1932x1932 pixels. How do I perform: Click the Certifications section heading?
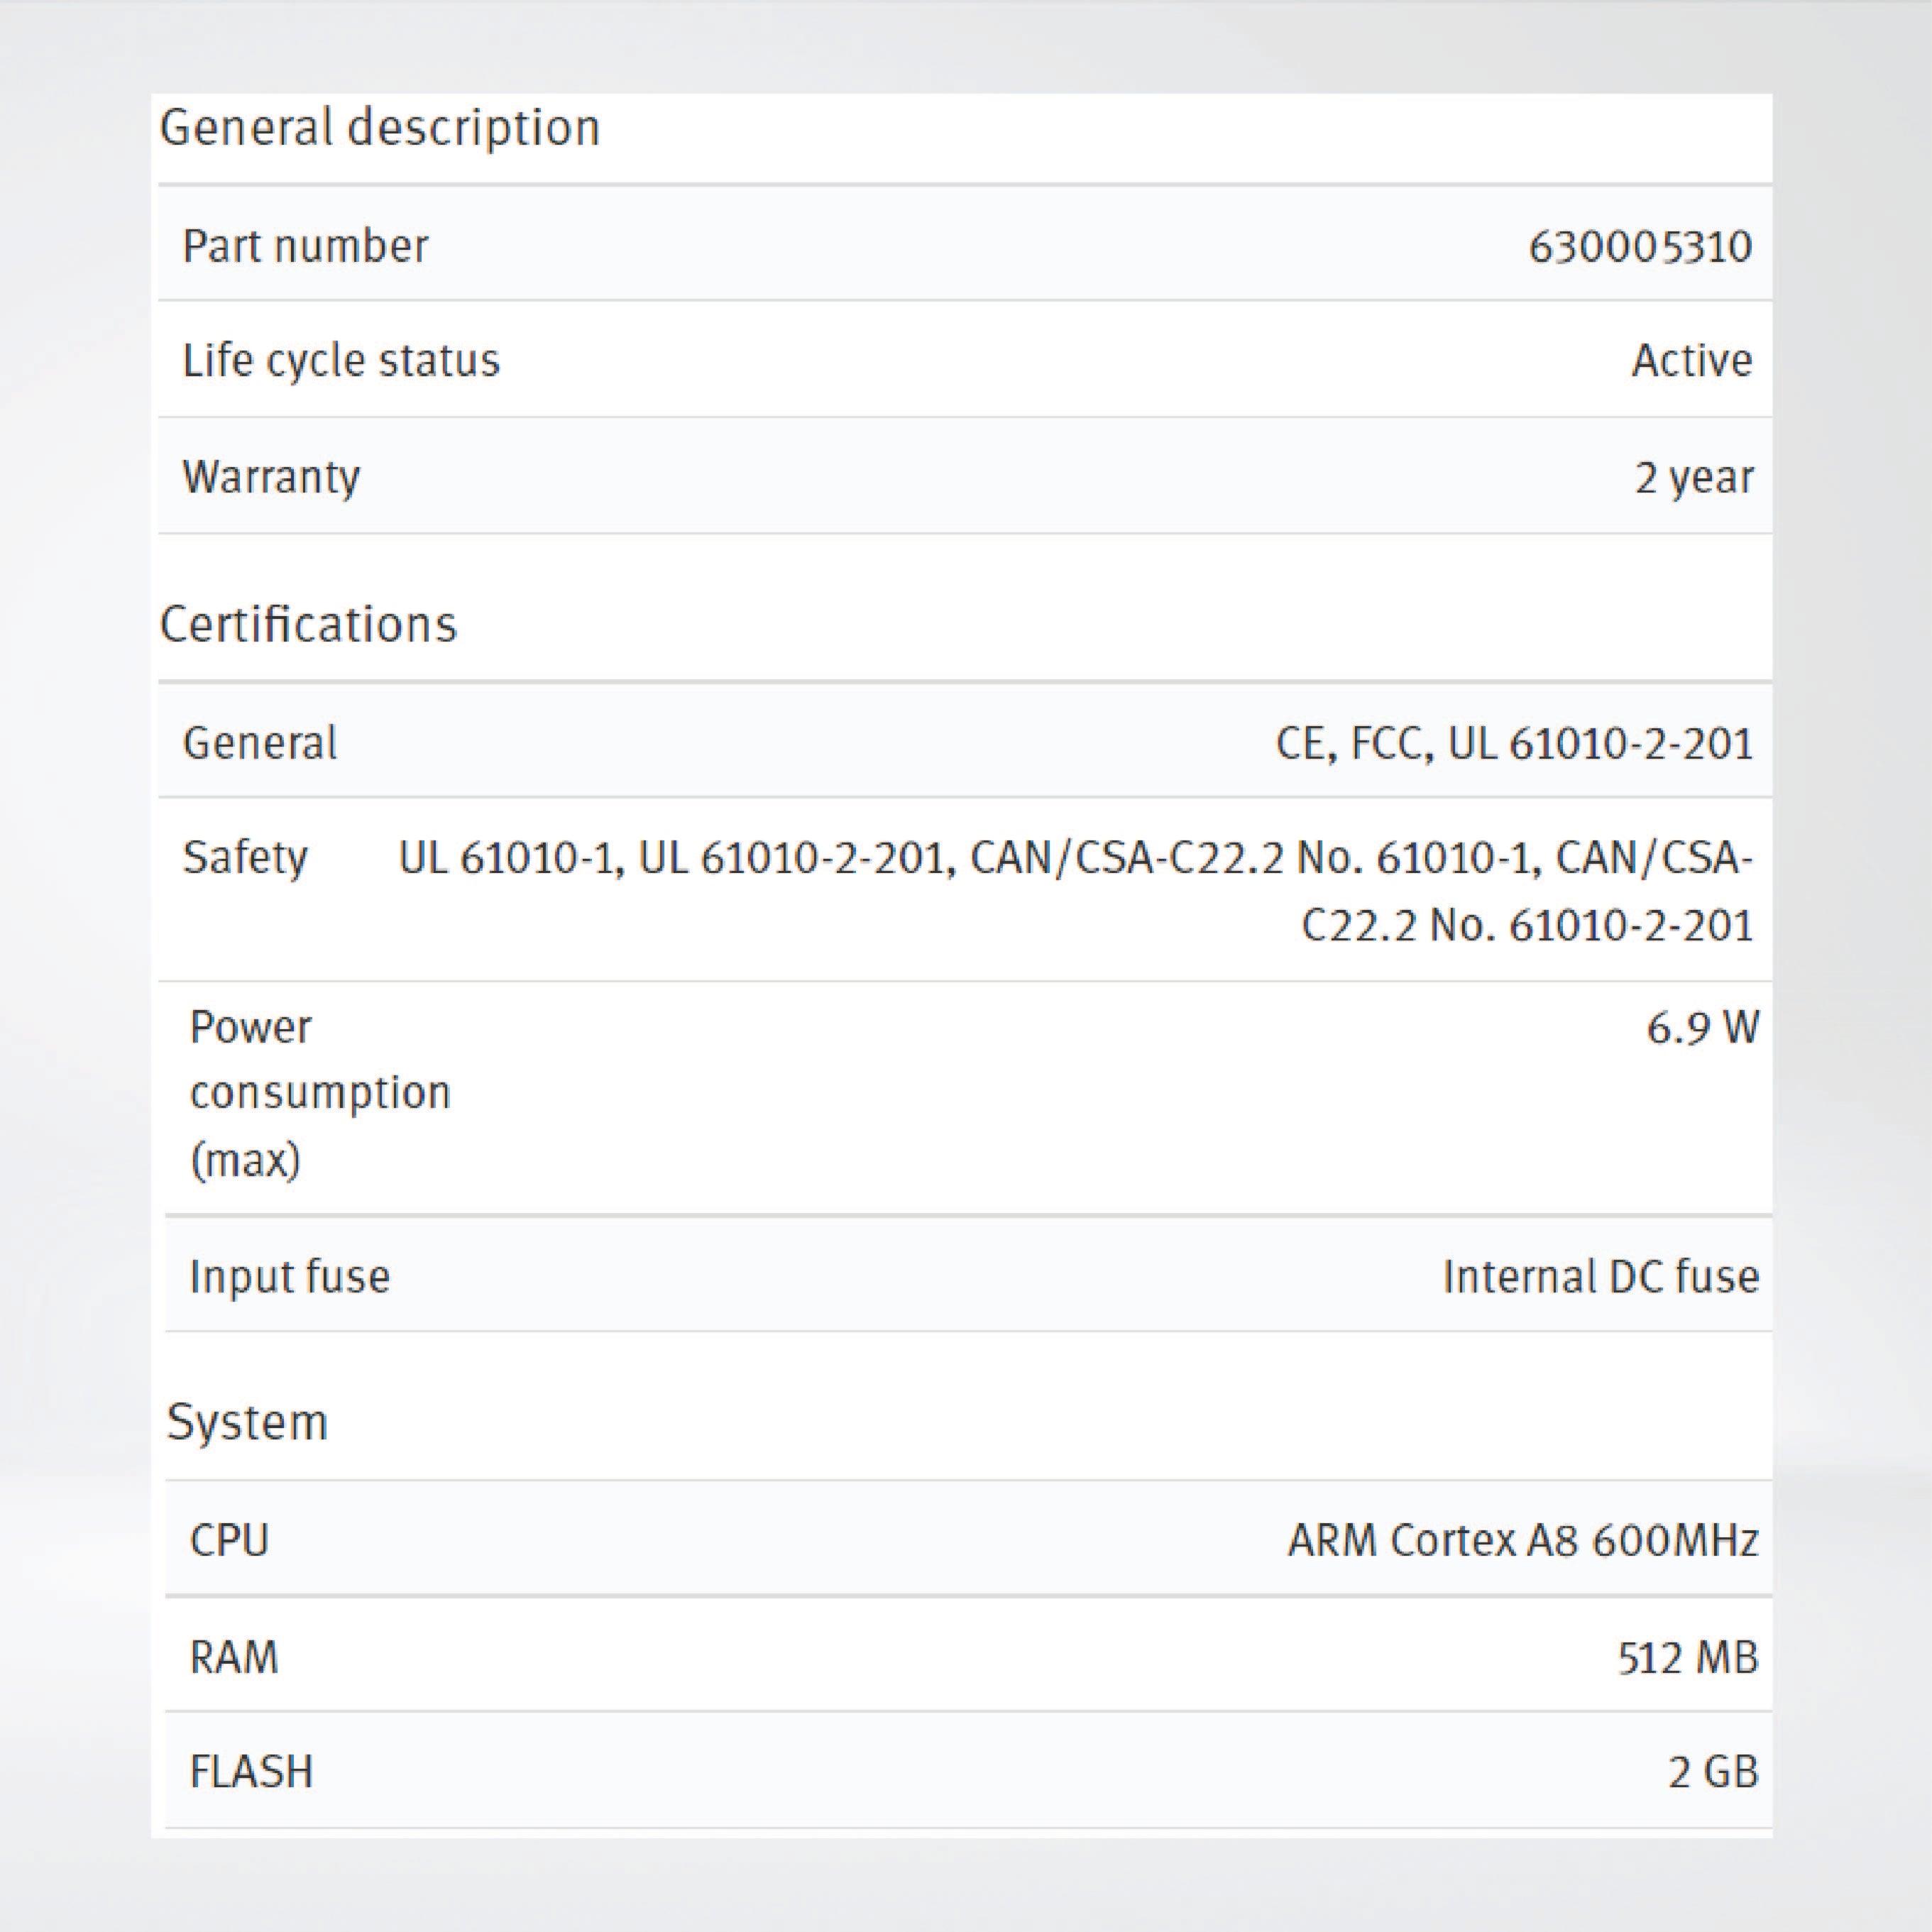pos(308,625)
